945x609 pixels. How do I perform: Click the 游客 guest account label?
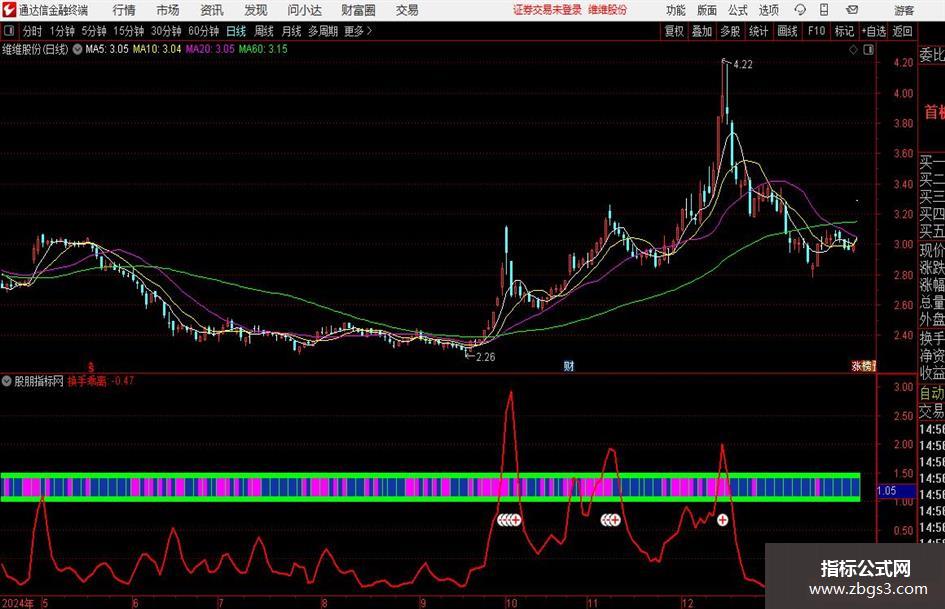[x=903, y=10]
